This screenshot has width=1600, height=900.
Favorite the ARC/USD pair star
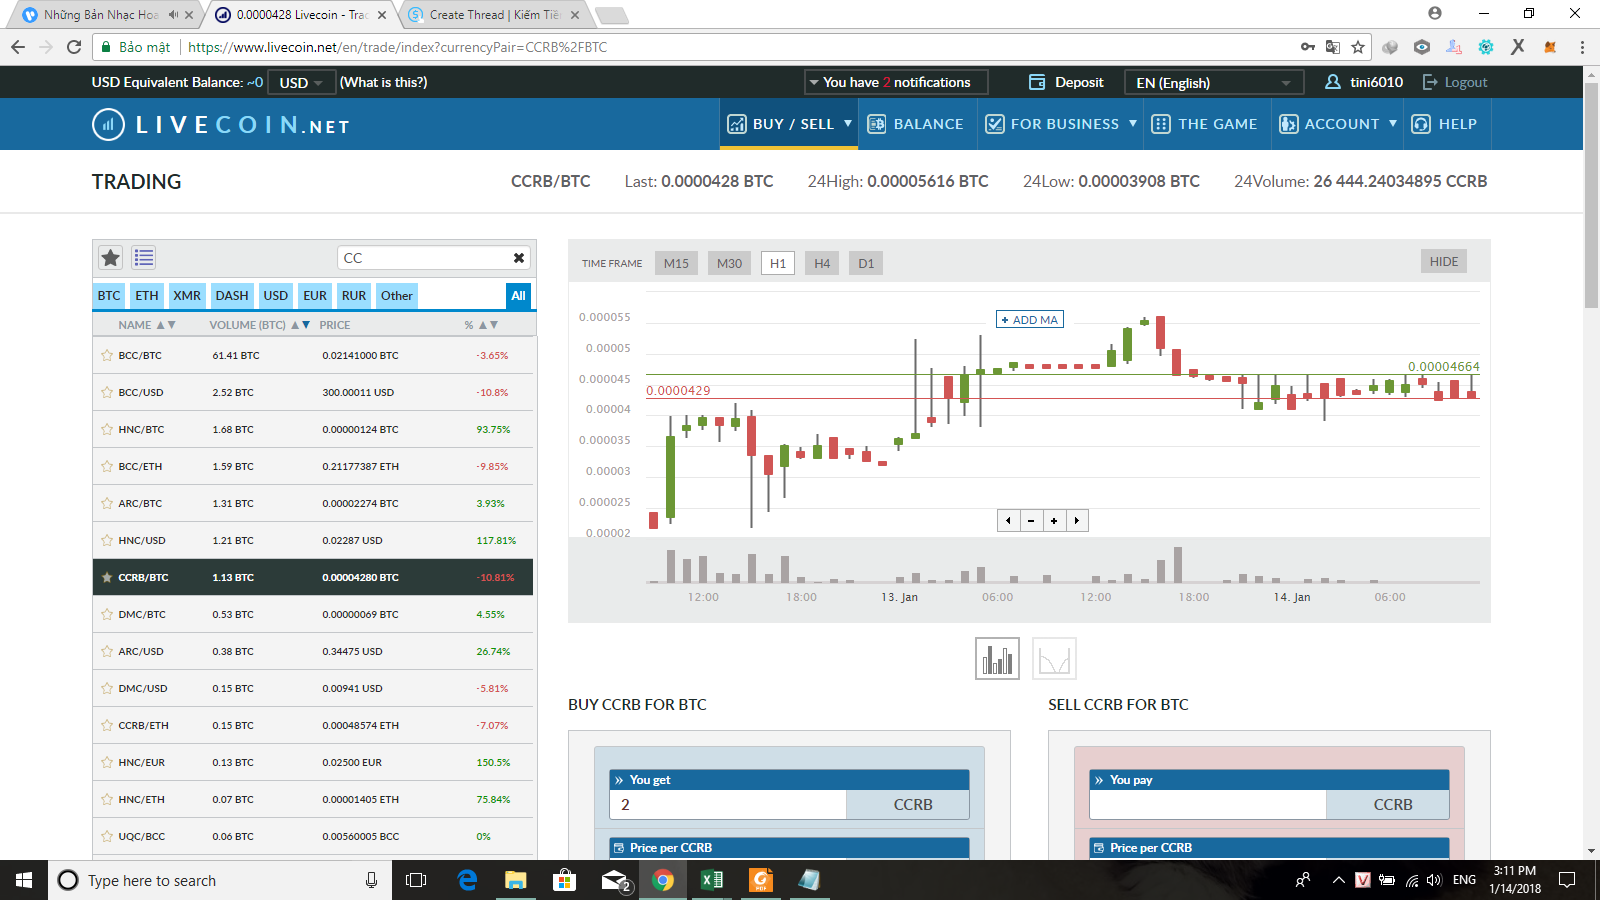pos(107,651)
